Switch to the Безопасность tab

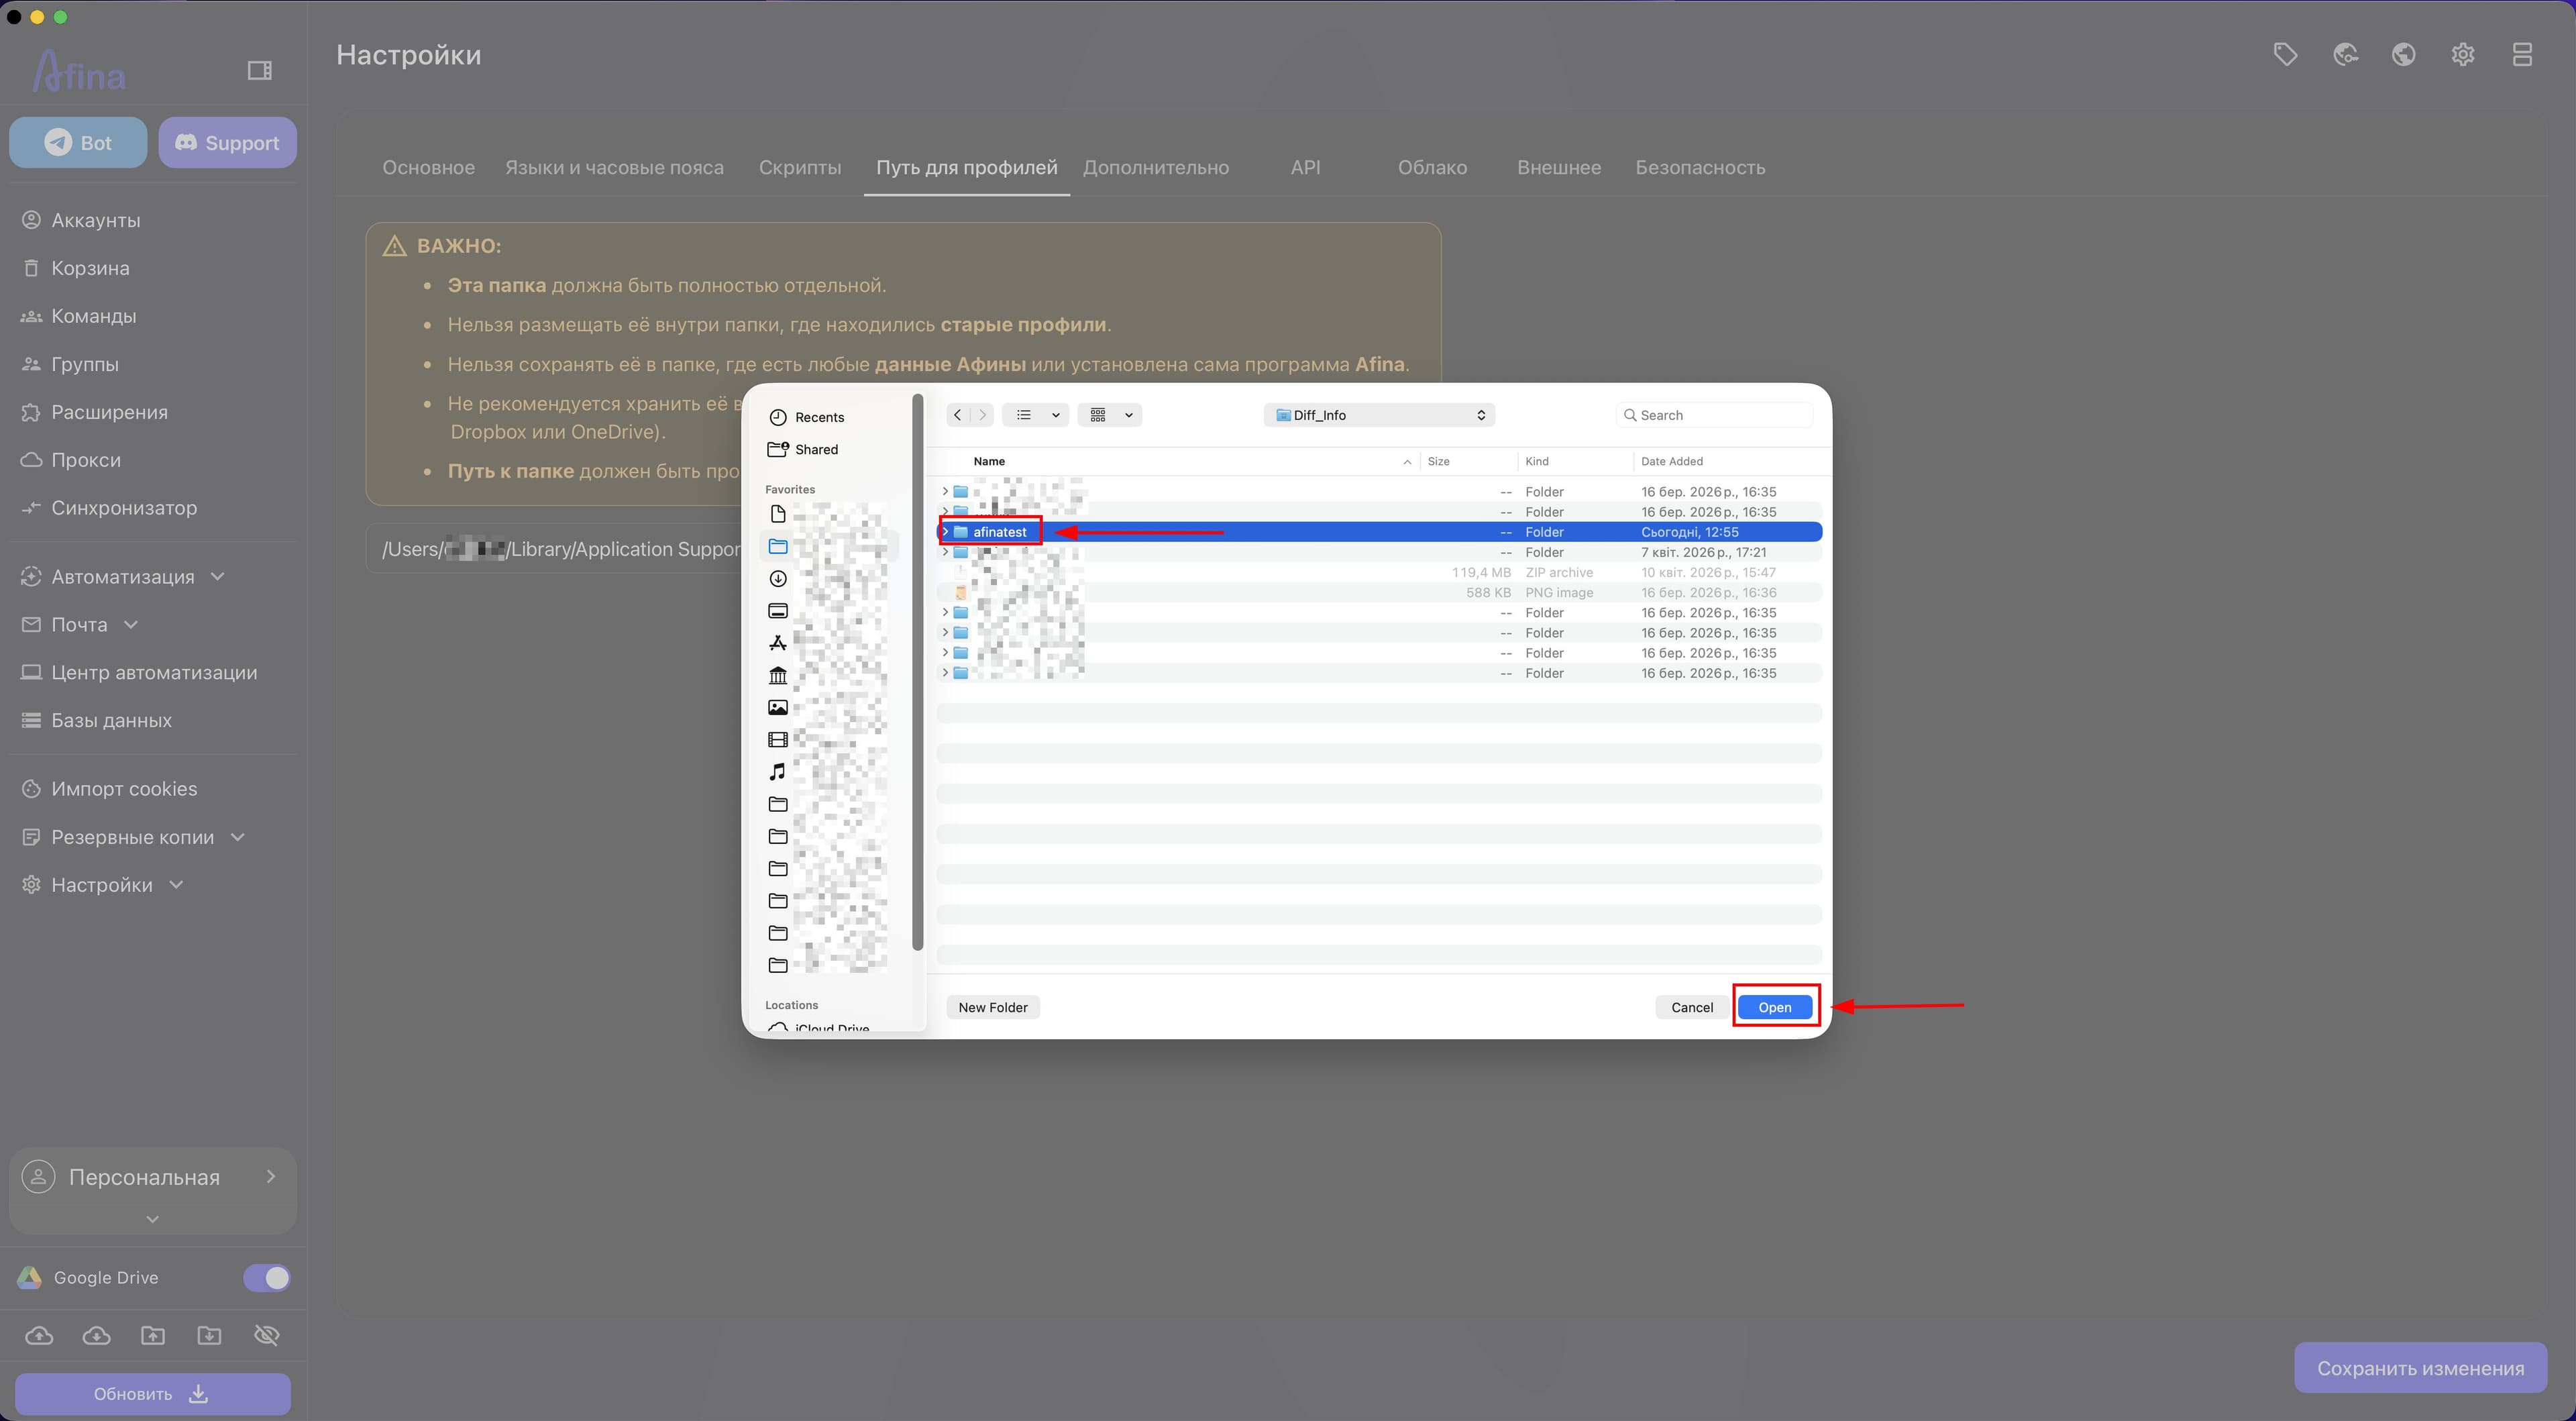click(x=1700, y=168)
